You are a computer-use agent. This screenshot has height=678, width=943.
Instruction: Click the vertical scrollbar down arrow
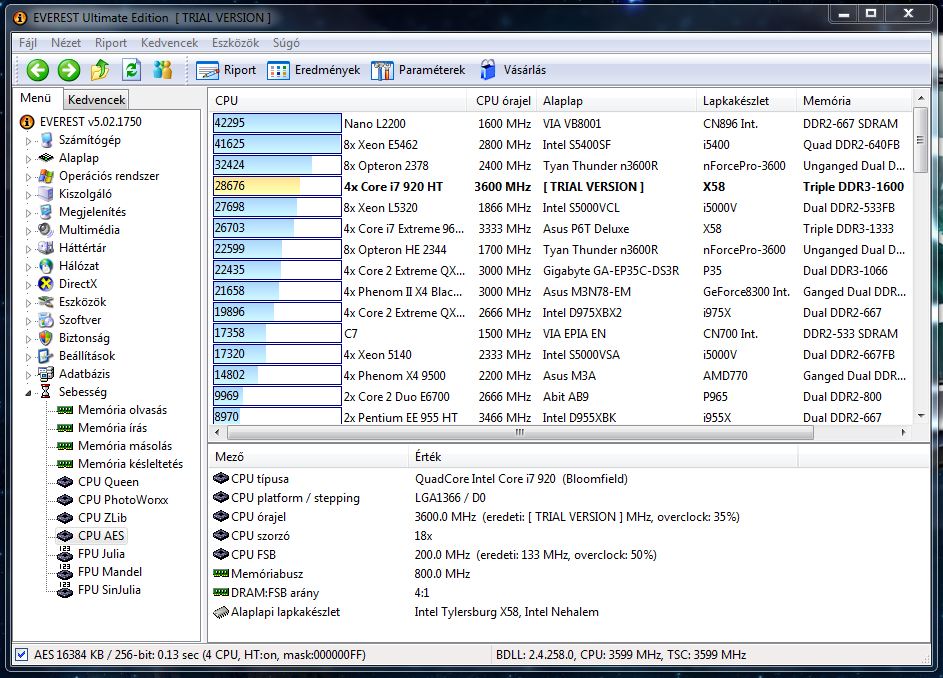click(921, 416)
